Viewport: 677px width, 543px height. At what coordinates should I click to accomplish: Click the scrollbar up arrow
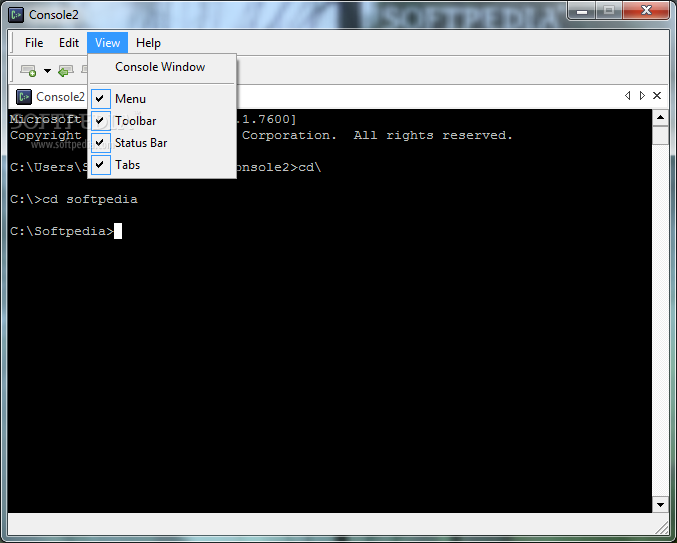pos(660,117)
